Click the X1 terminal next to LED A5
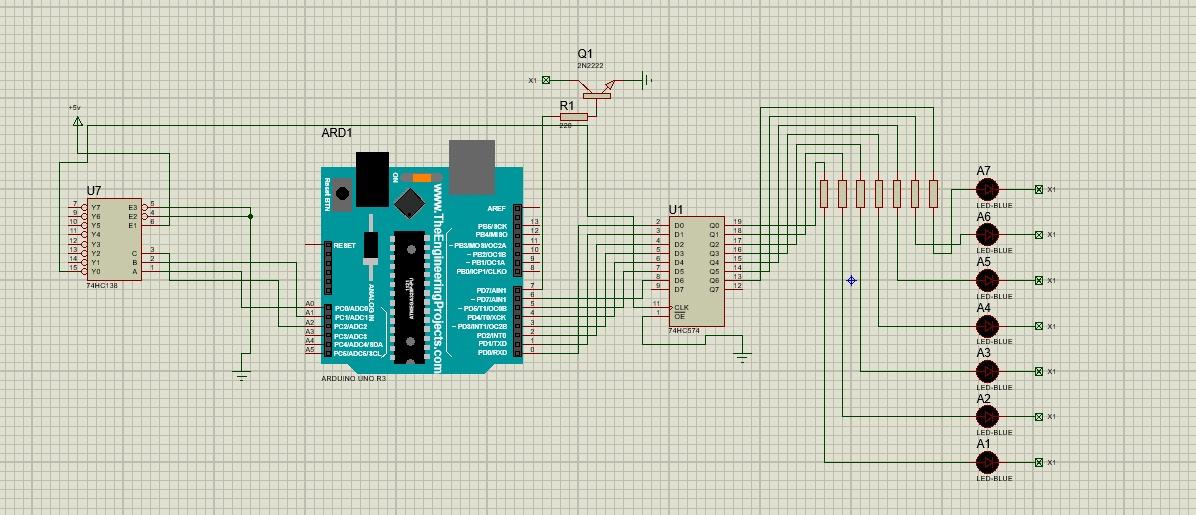1196x515 pixels. (1038, 280)
